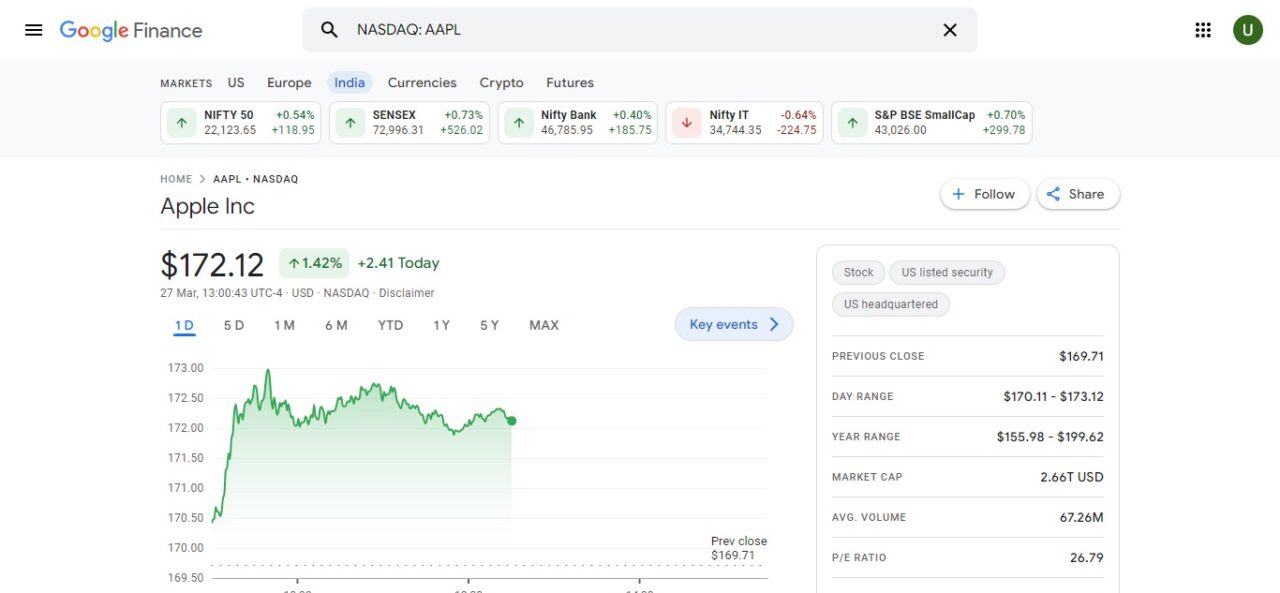
Task: Click the Stock tag chip
Action: 858,272
